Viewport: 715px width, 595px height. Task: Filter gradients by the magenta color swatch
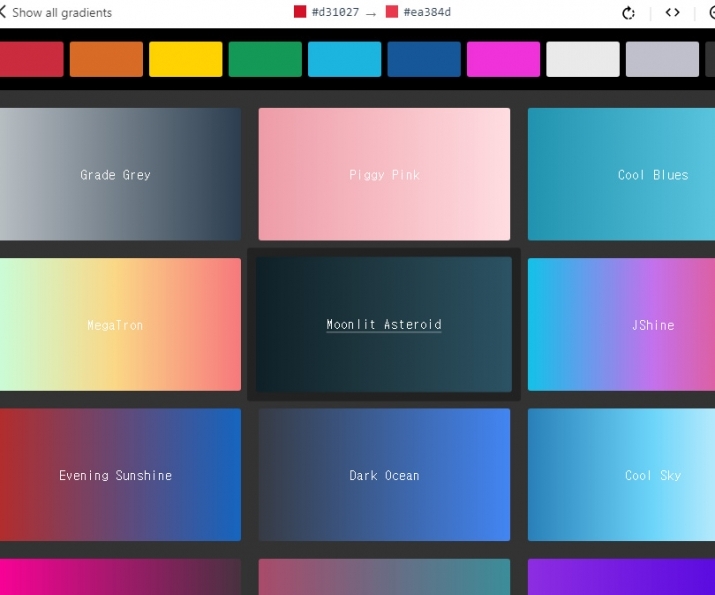[x=503, y=59]
